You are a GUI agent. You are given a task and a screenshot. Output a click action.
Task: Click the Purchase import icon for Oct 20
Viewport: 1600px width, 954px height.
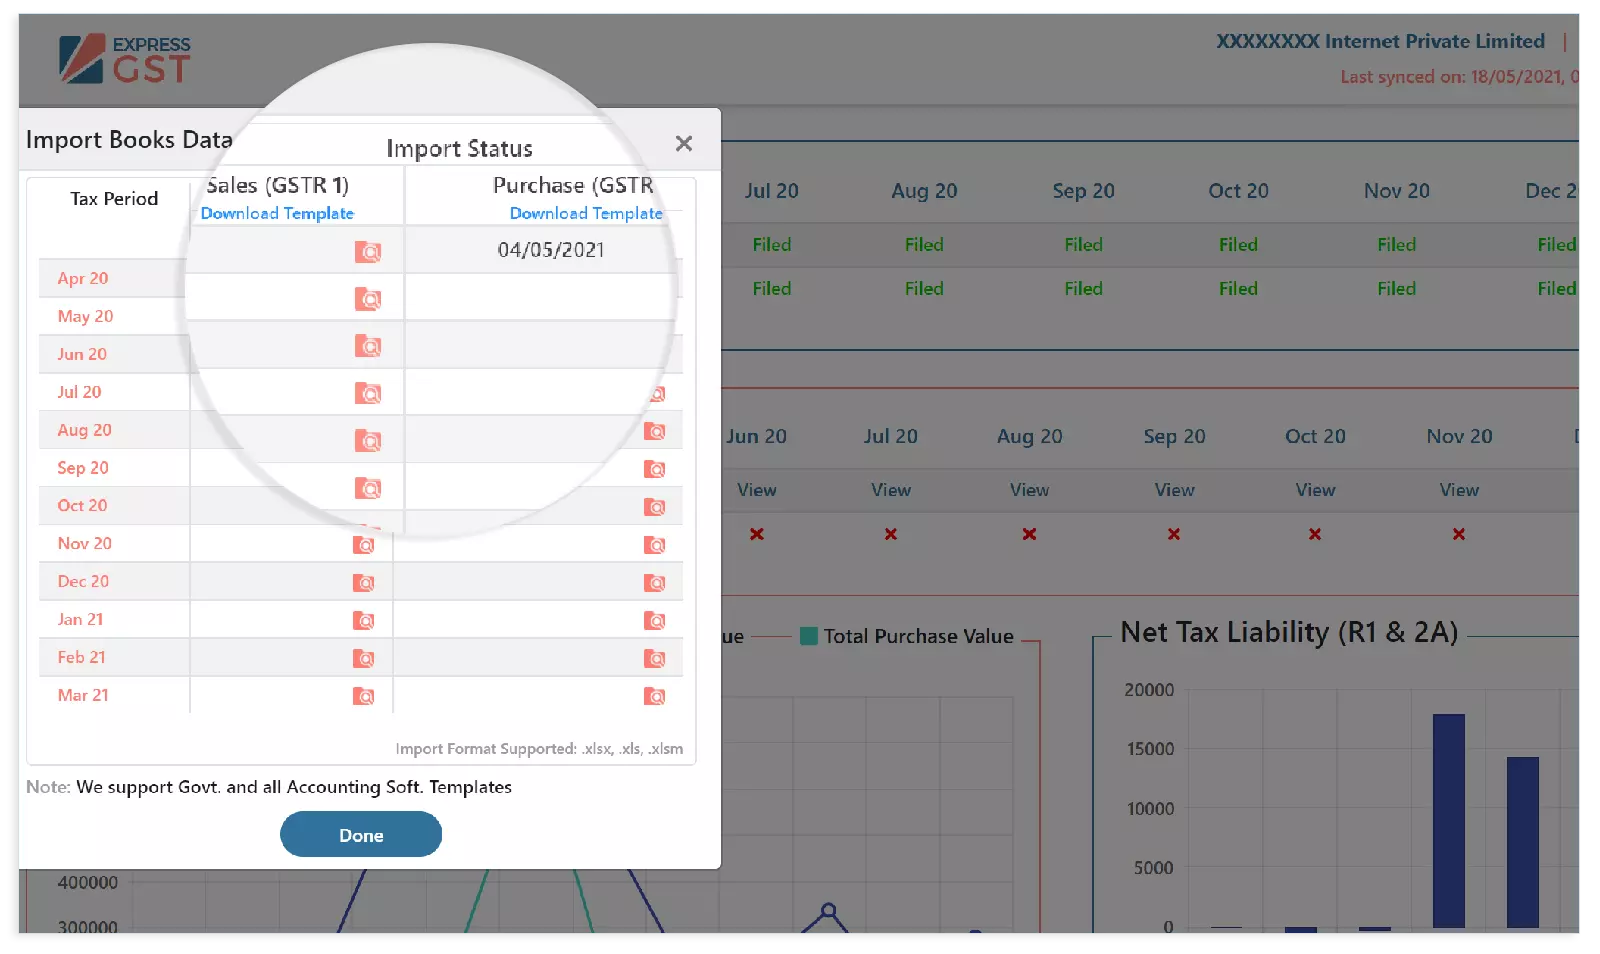point(655,507)
